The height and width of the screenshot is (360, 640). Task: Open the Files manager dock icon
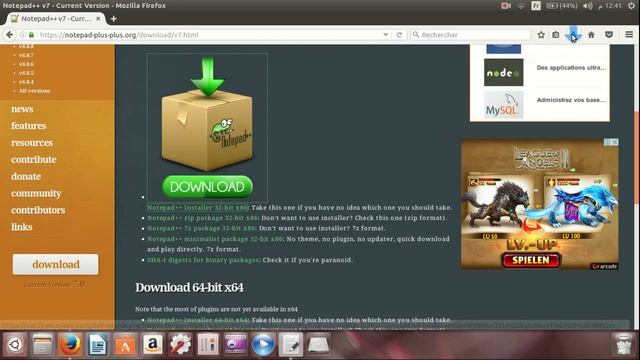(42, 344)
